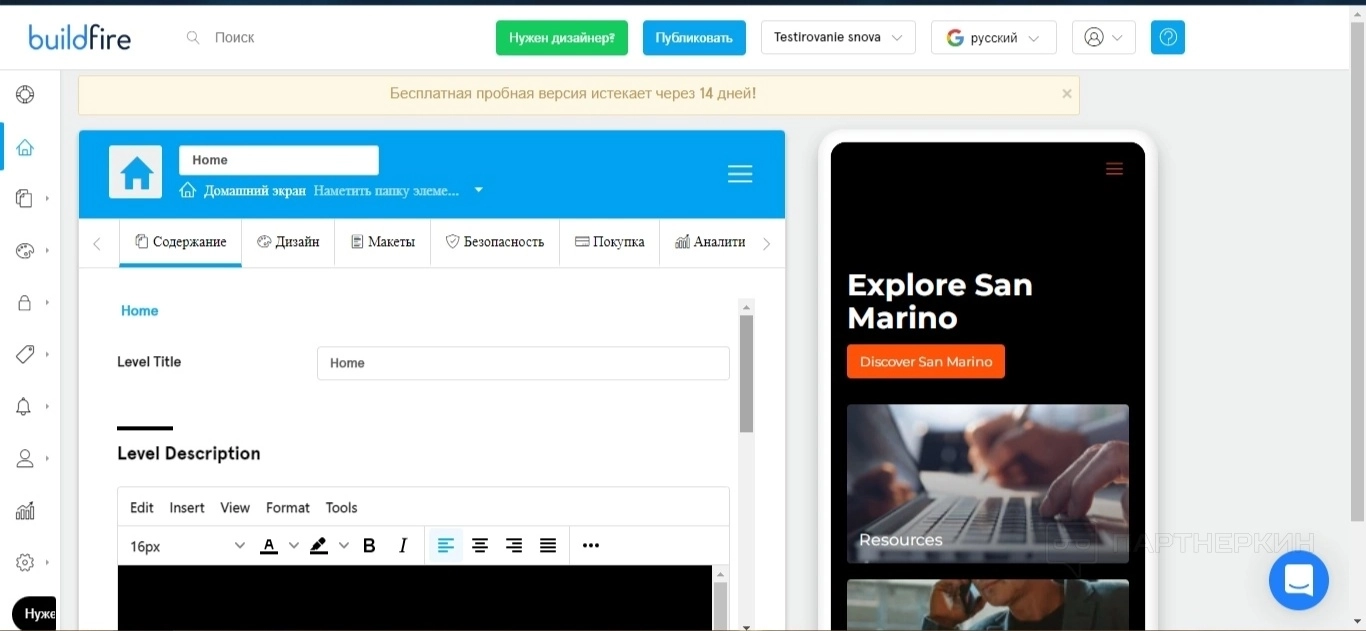
Task: Switch to the Покупка tab
Action: point(610,242)
